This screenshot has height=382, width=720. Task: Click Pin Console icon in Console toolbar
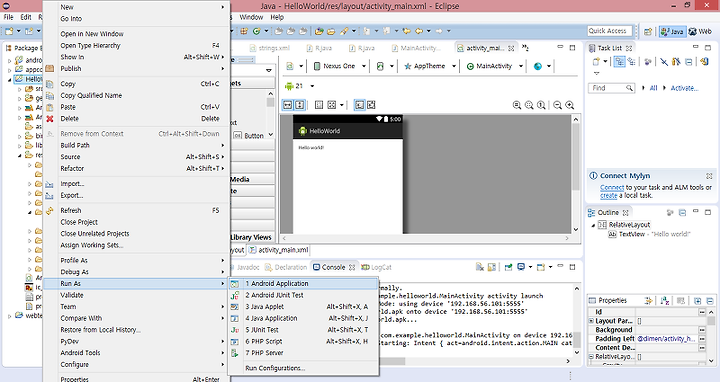tap(508, 267)
